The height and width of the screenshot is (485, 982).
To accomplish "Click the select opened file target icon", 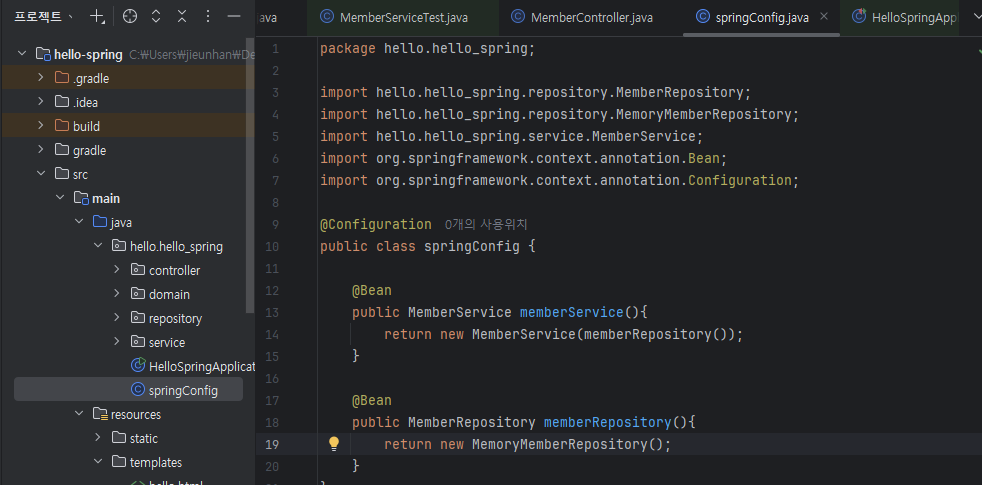I will (x=130, y=17).
